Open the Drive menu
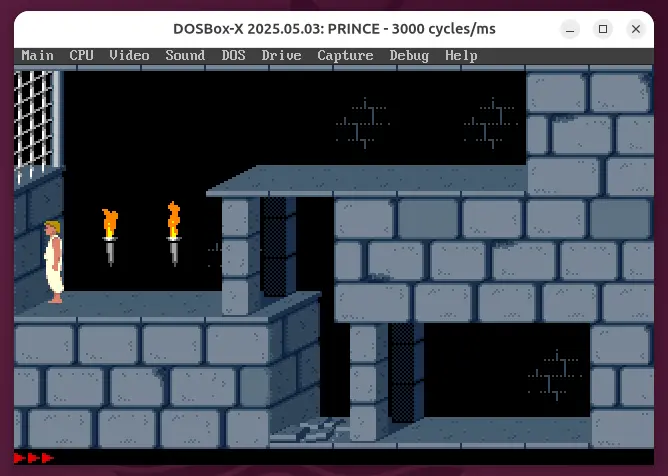This screenshot has height=476, width=668. [x=281, y=56]
